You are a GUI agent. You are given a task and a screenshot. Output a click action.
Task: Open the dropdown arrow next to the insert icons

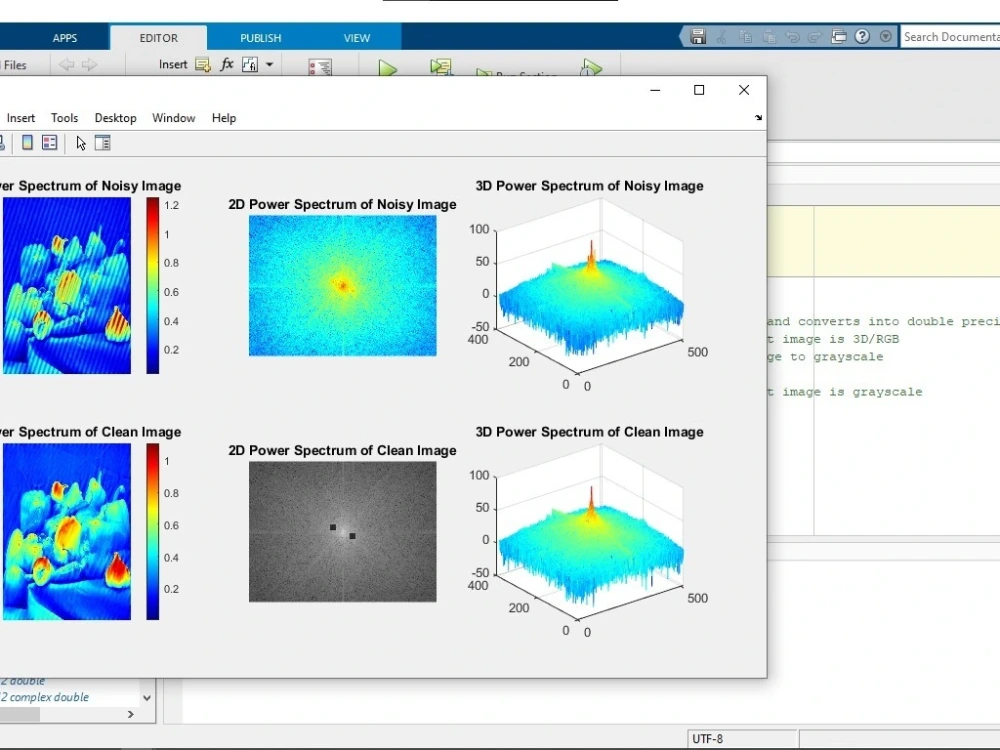tap(268, 63)
